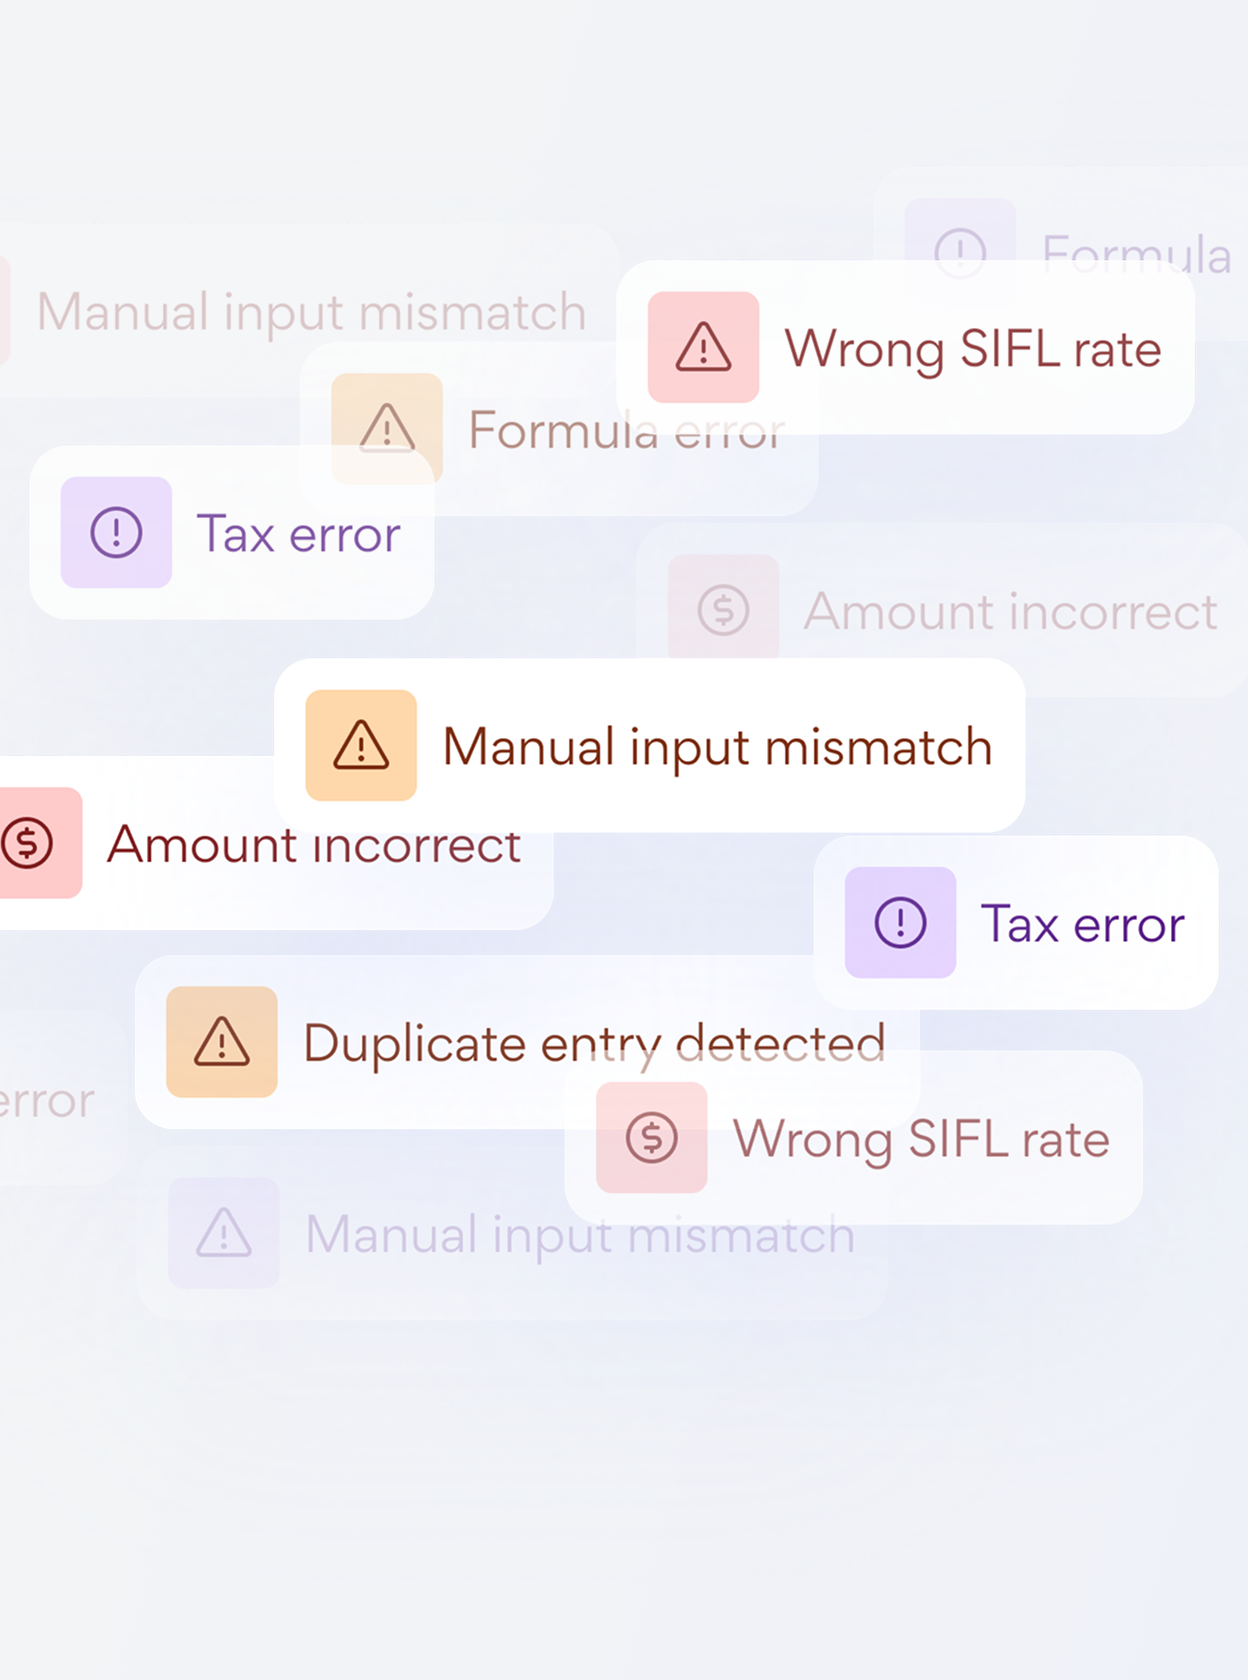This screenshot has height=1680, width=1248.
Task: Click the faded exclamation circle beside cut-off Formula label
Action: pyautogui.click(x=960, y=250)
